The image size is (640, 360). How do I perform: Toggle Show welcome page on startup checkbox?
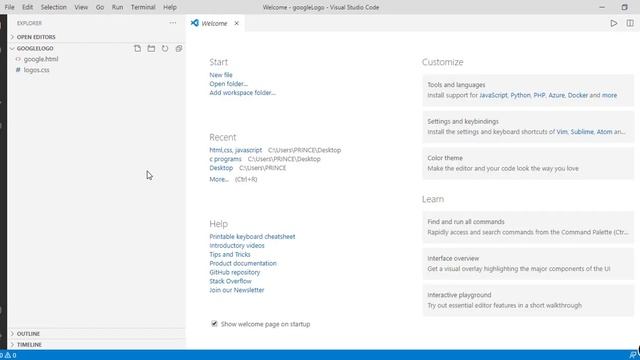point(214,324)
